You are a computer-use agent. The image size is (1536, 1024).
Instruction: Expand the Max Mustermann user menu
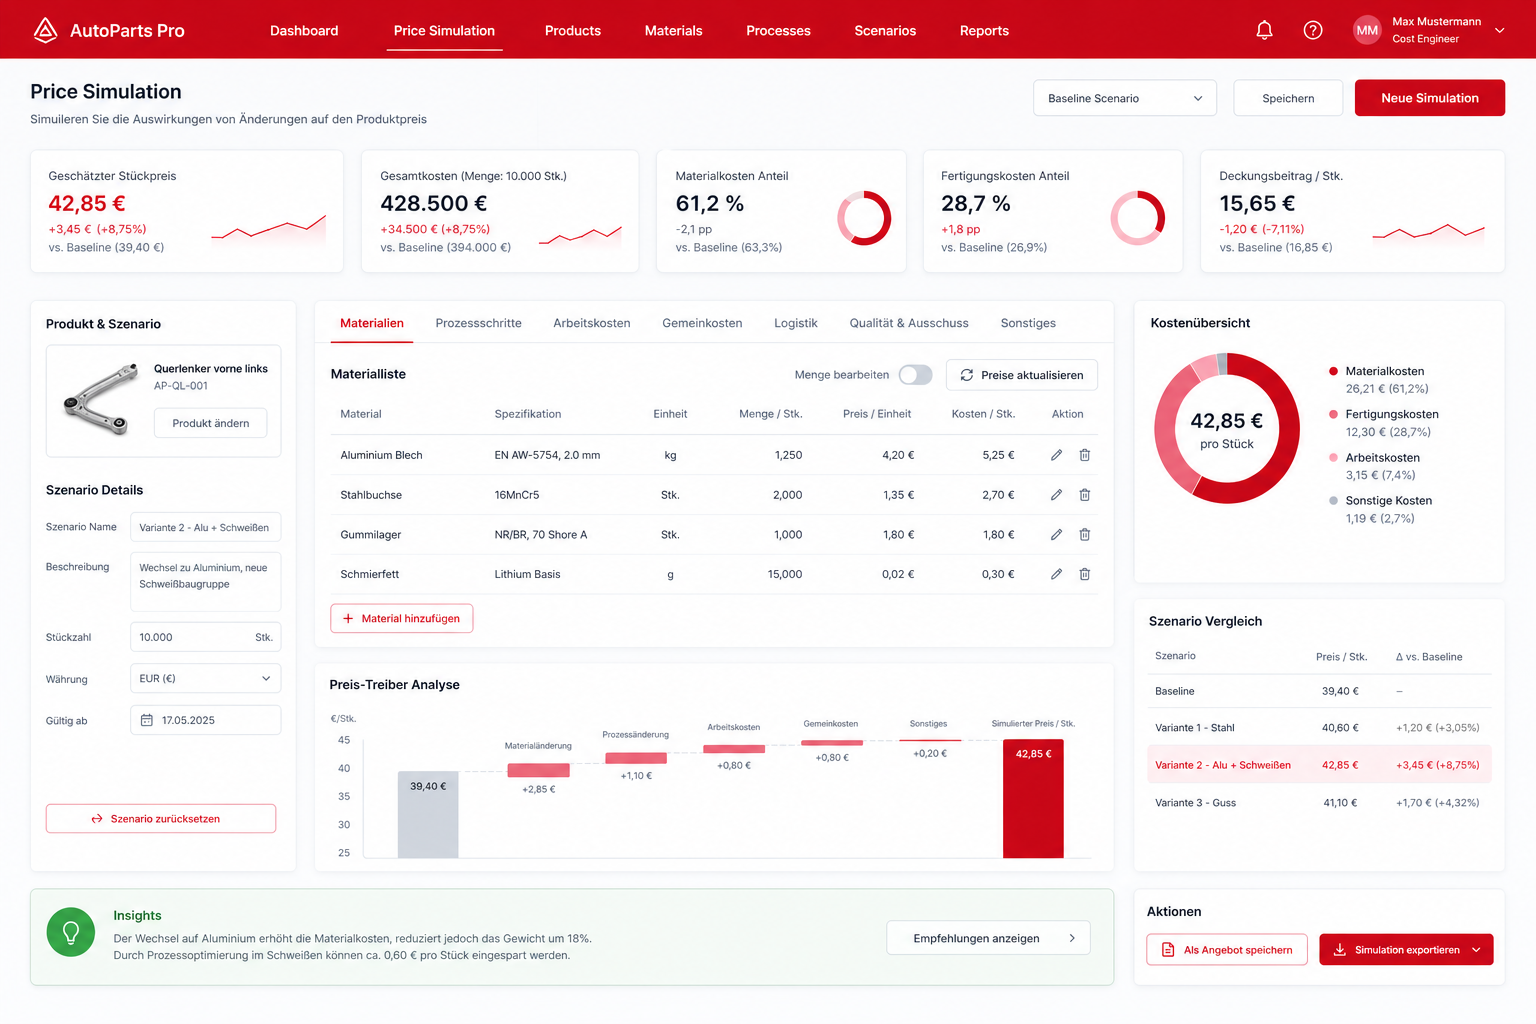coord(1499,30)
